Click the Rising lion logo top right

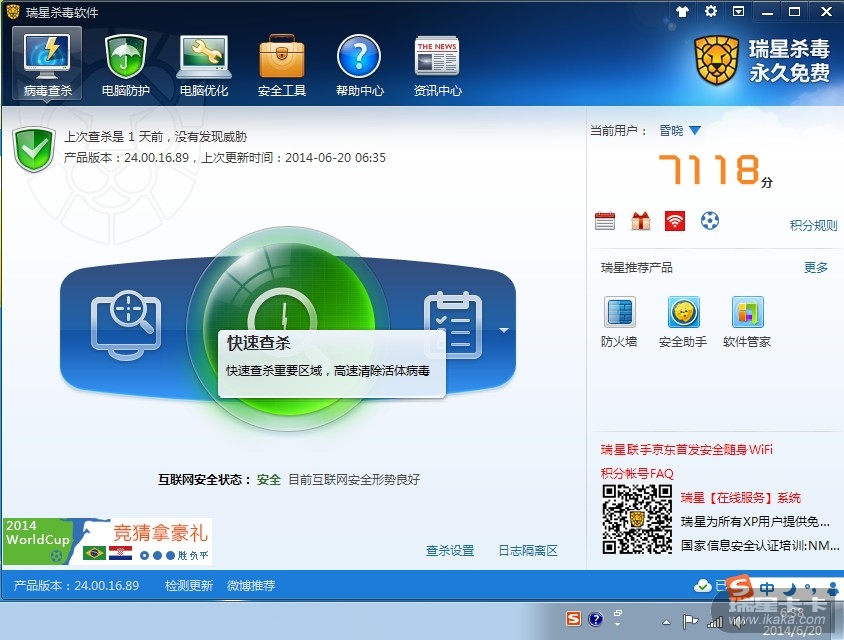click(x=716, y=60)
